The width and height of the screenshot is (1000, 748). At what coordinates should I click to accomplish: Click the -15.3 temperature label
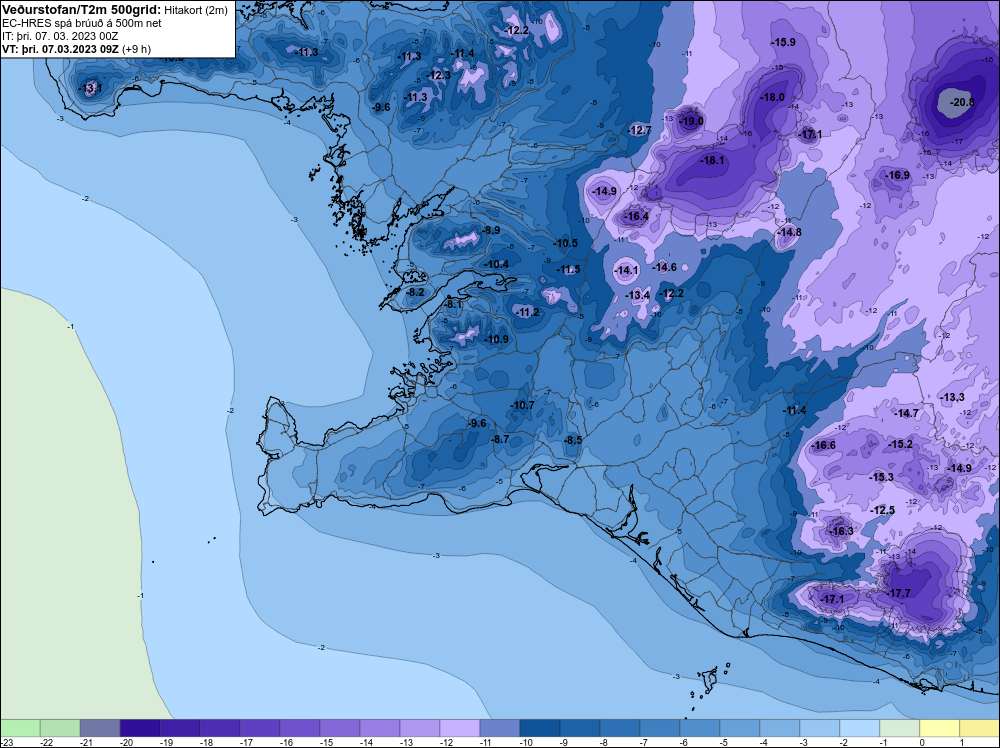881,477
